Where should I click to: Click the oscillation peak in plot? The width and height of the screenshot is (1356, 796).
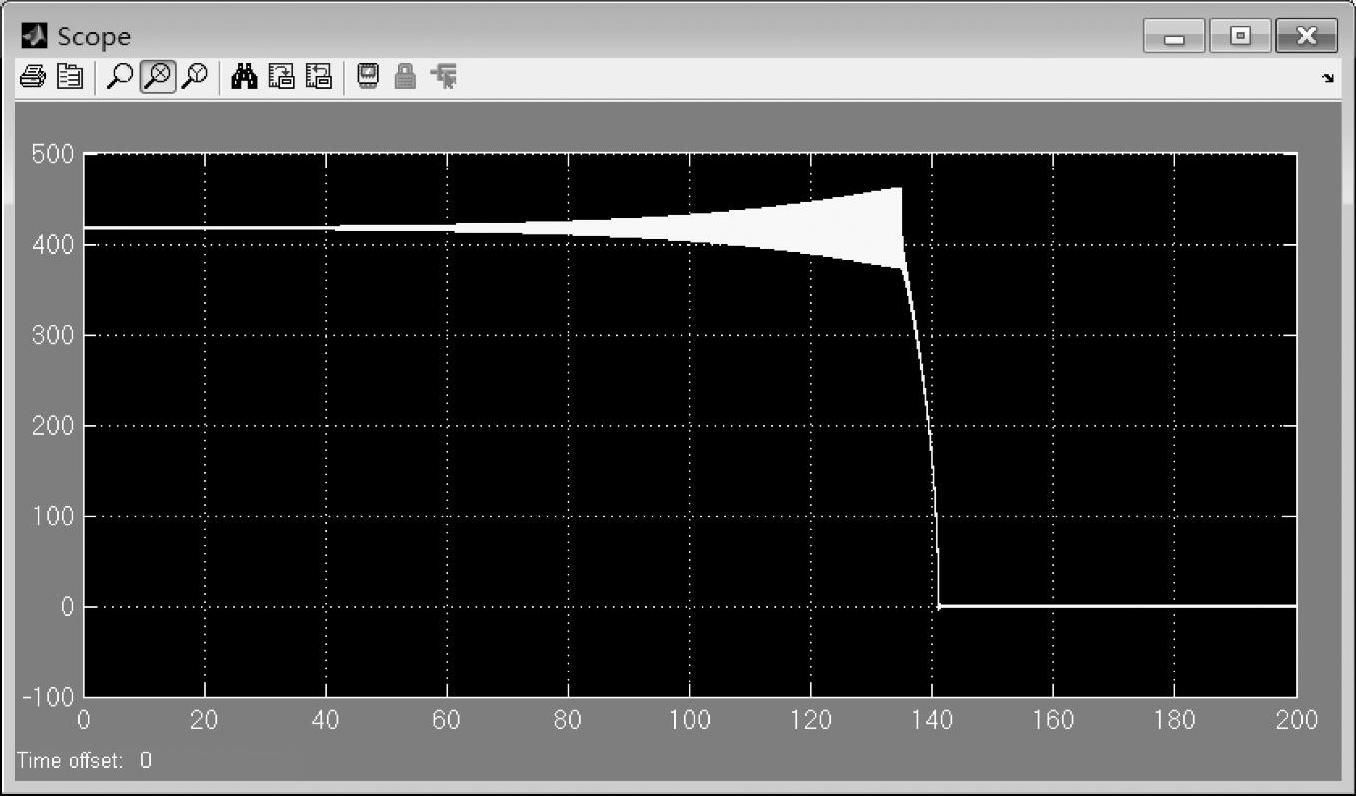(x=901, y=188)
